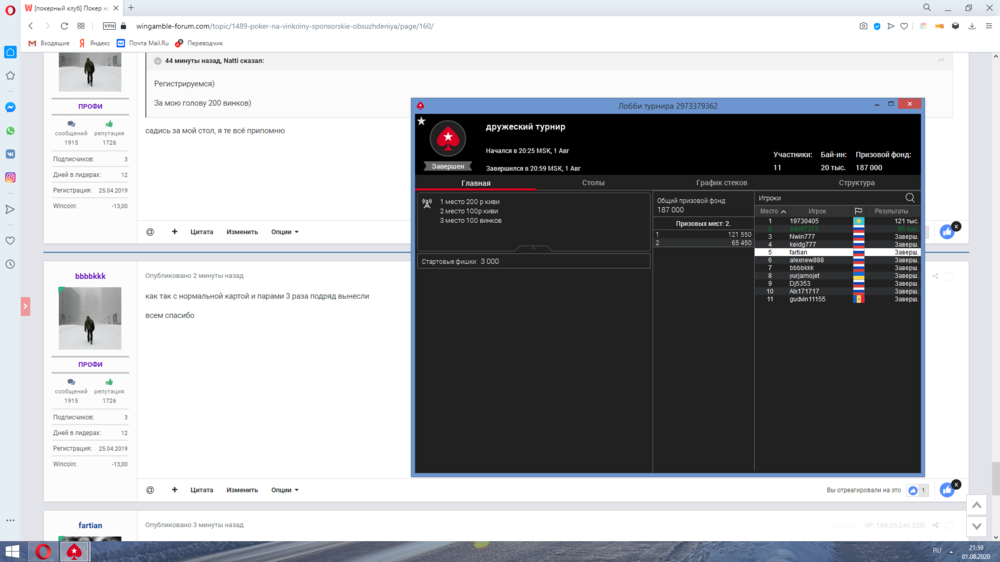Image resolution: width=1000 pixels, height=562 pixels.
Task: Click Цитата under bbbbkkk's post
Action: 202,490
